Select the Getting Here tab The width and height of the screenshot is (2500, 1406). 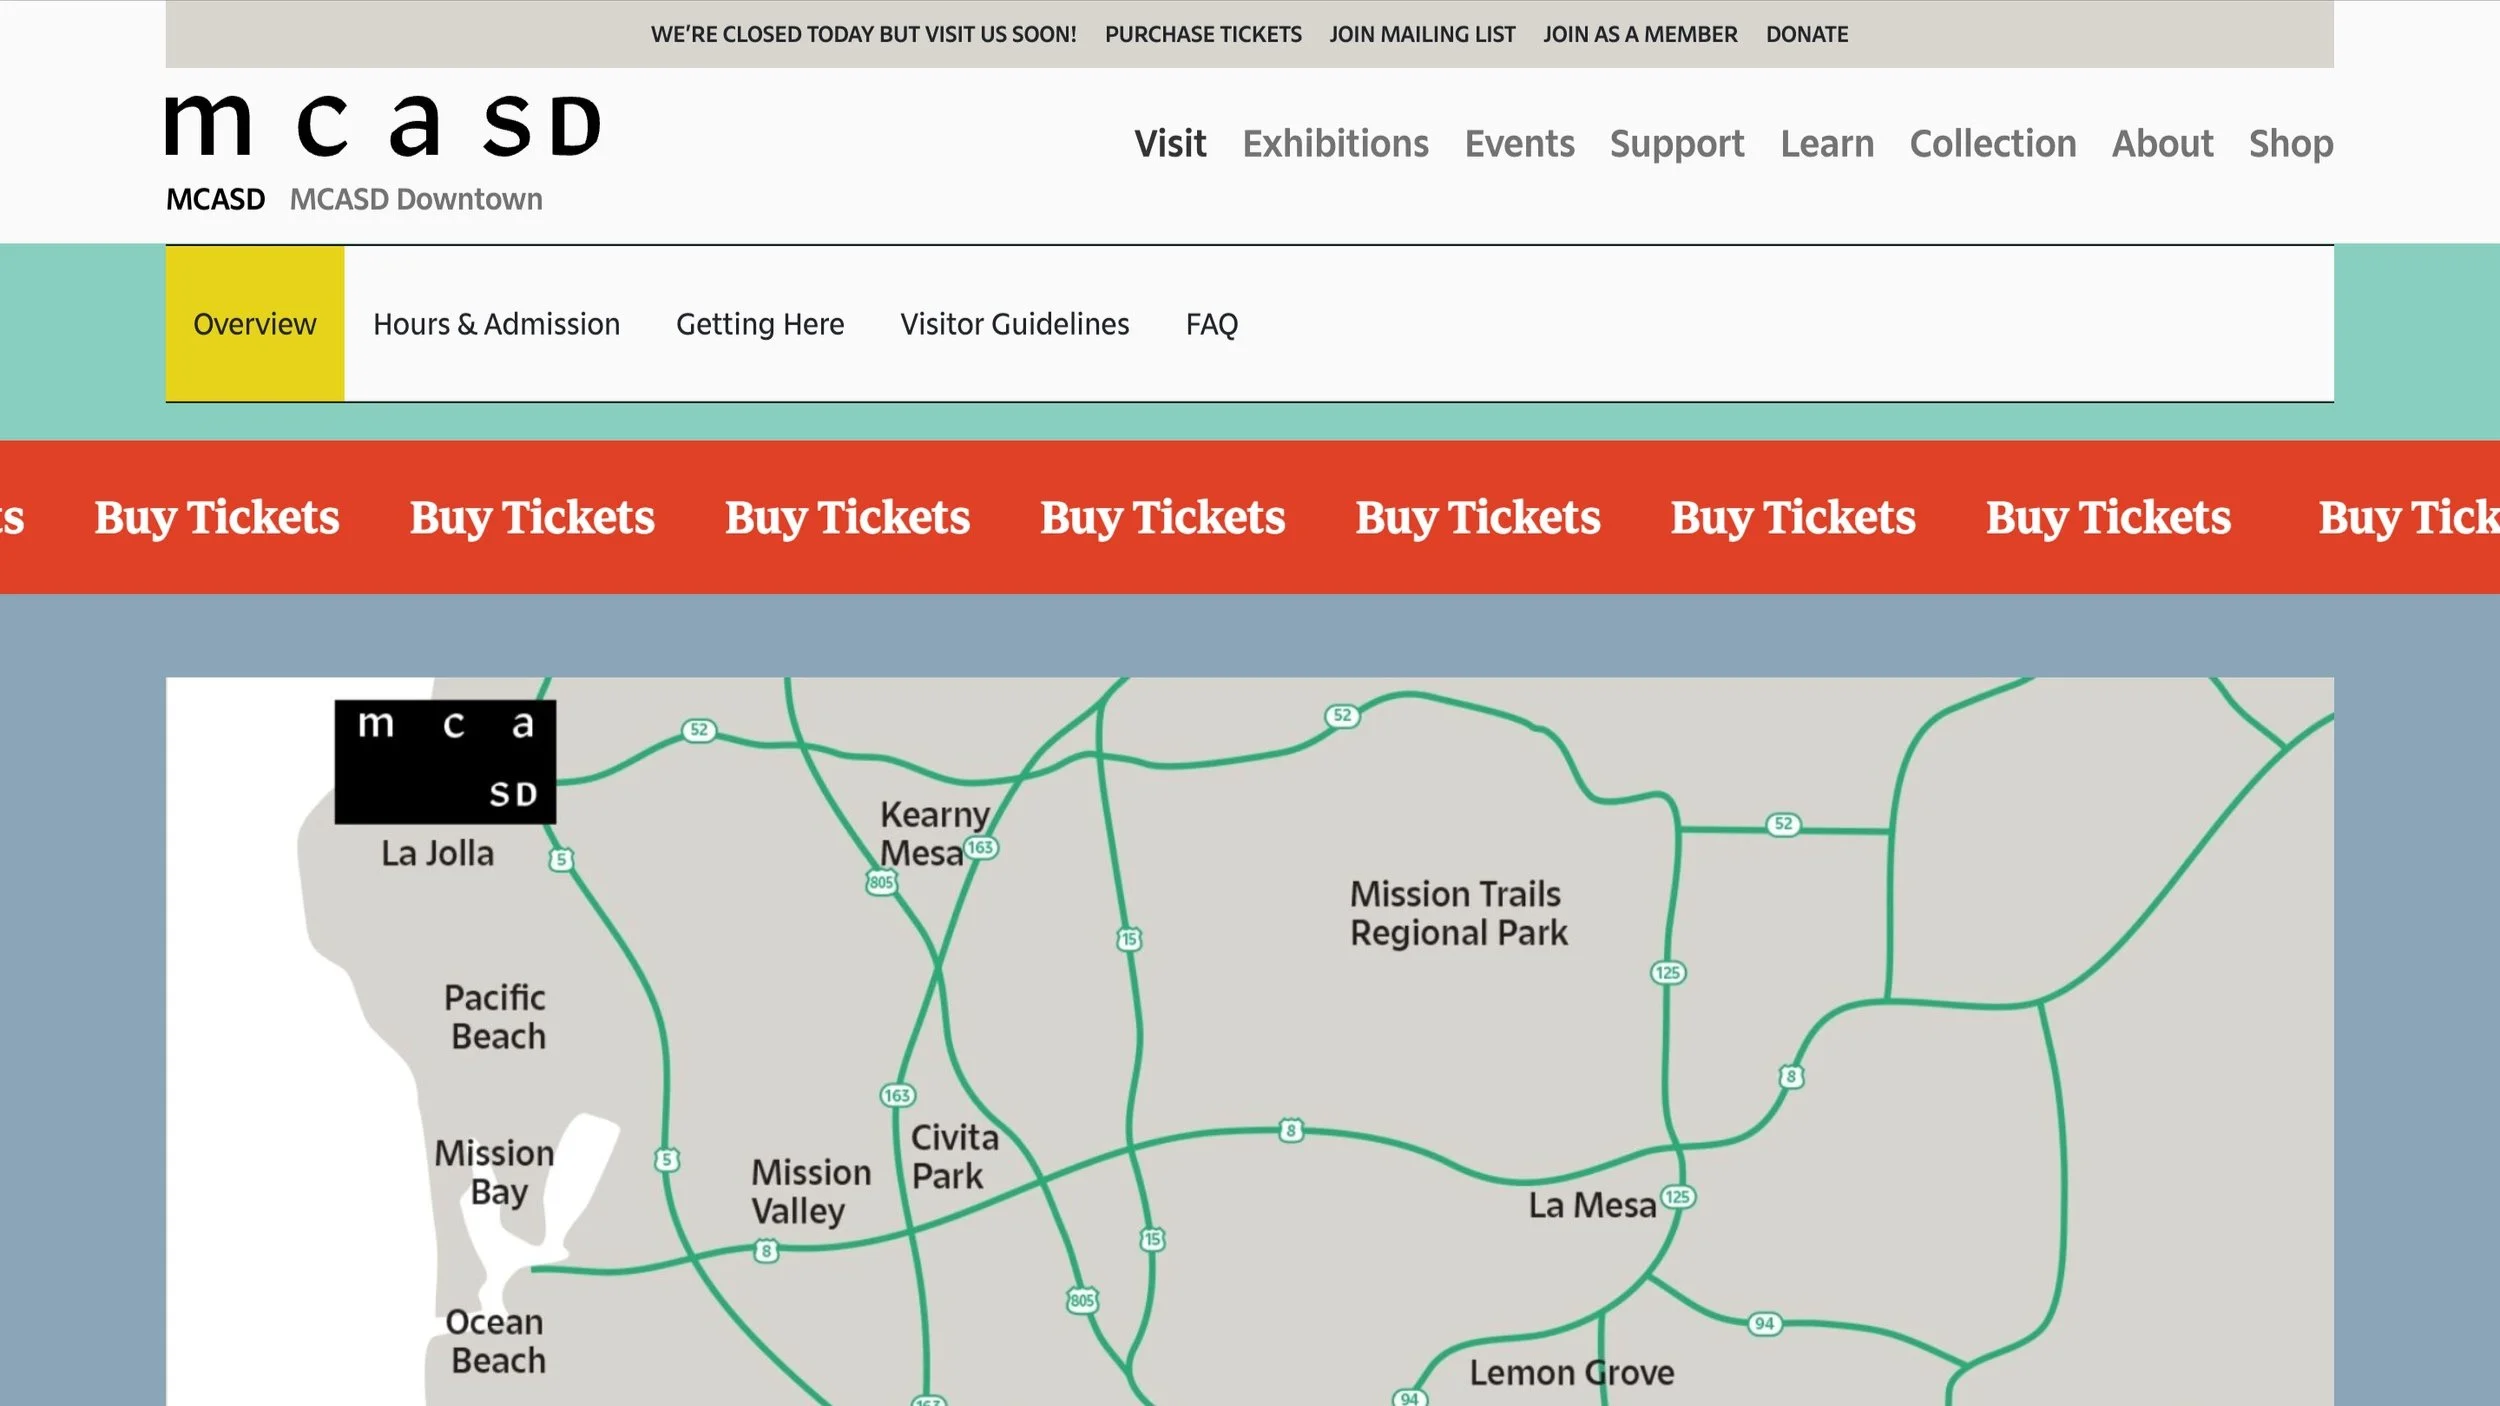(760, 324)
